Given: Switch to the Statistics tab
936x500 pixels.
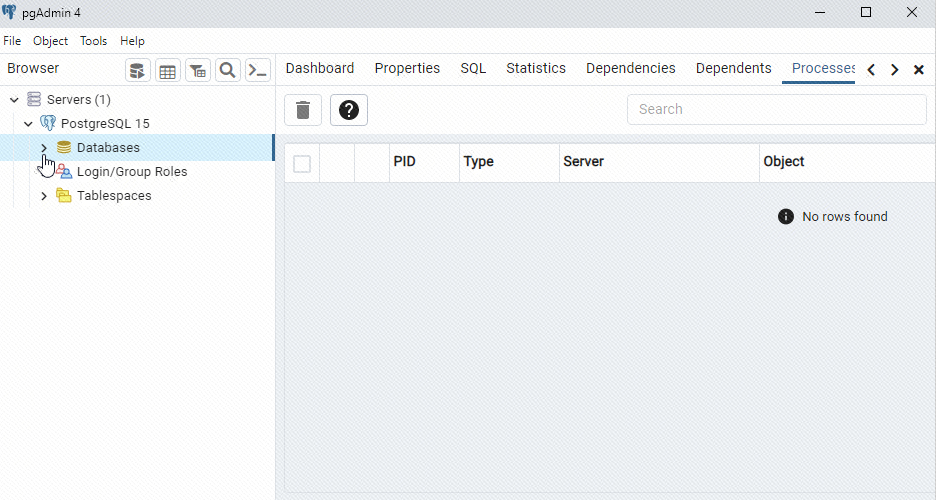Looking at the screenshot, I should tap(536, 68).
